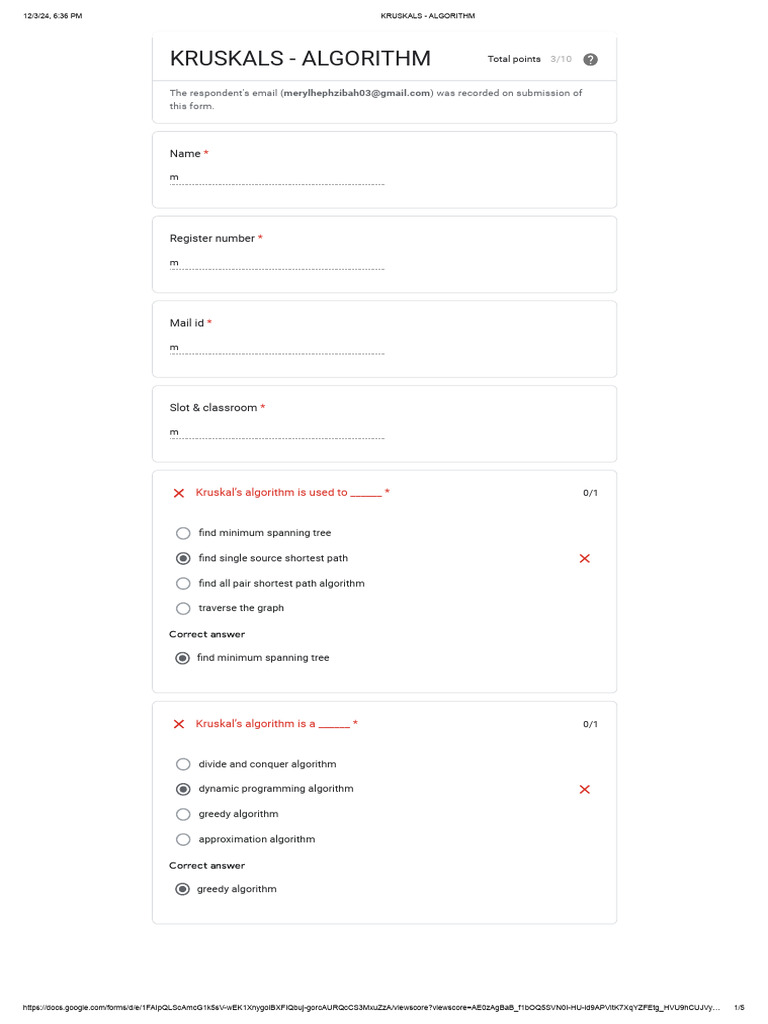Click the Mail id text field
Image resolution: width=768 pixels, height=1024 pixels.
(x=277, y=348)
